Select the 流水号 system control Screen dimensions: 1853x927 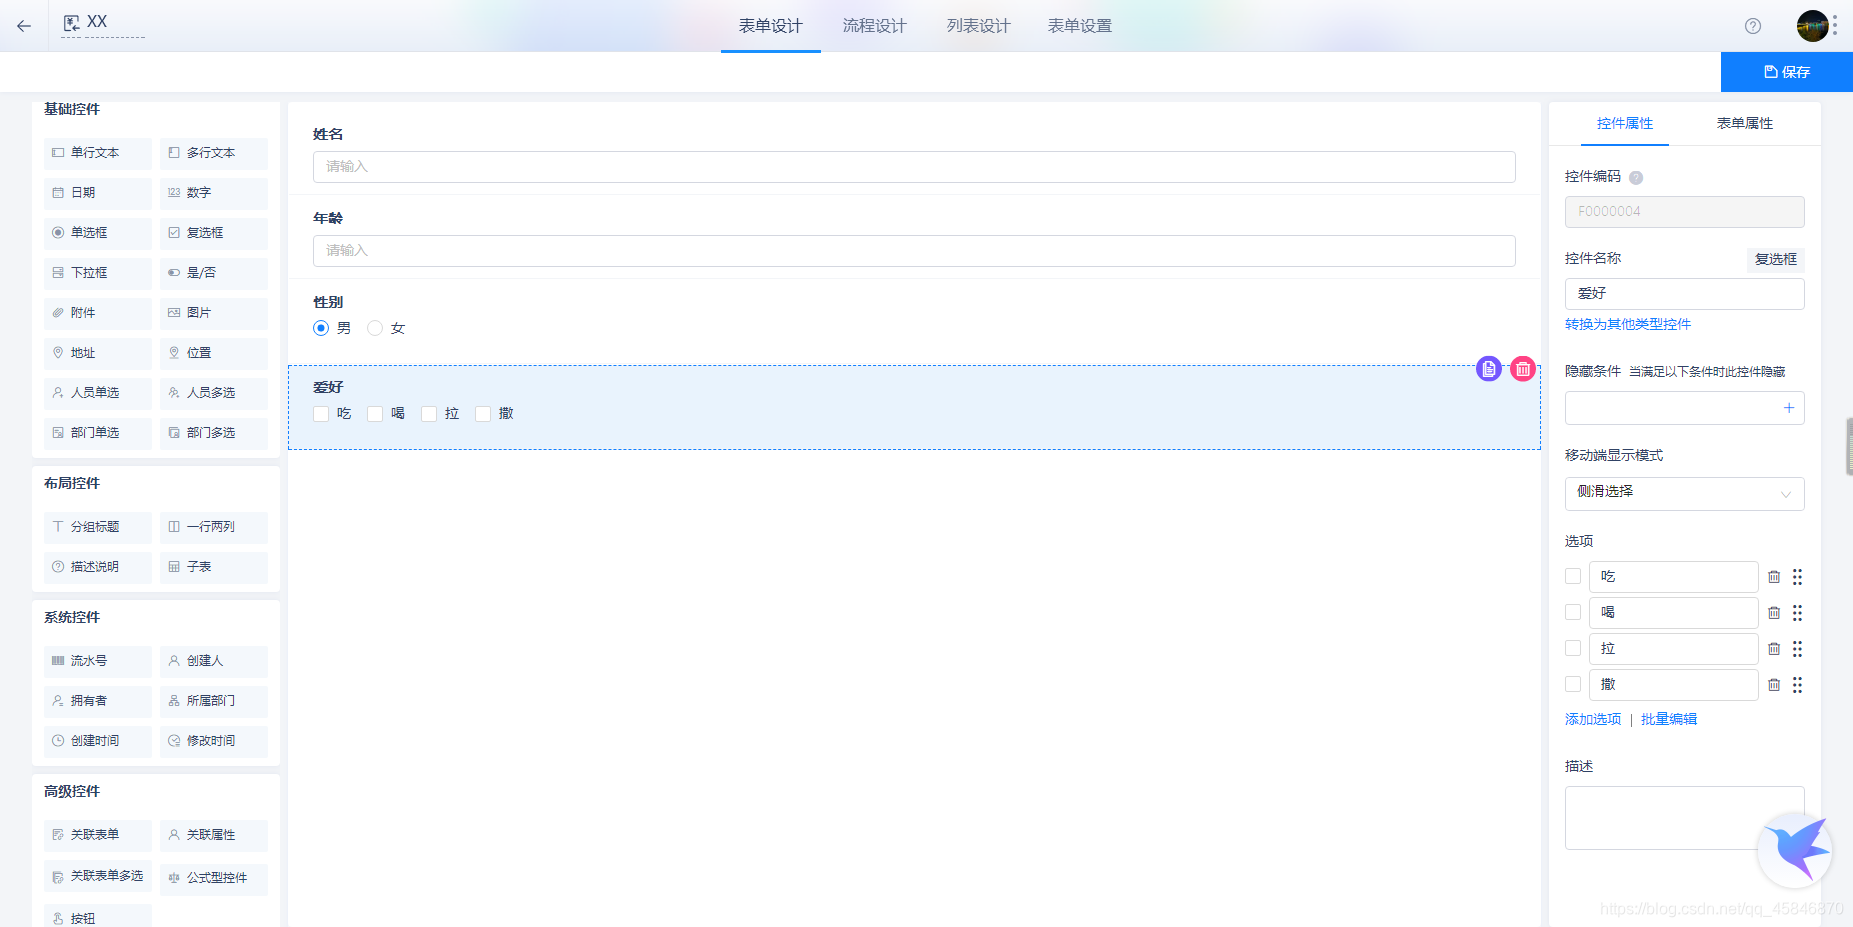(98, 661)
